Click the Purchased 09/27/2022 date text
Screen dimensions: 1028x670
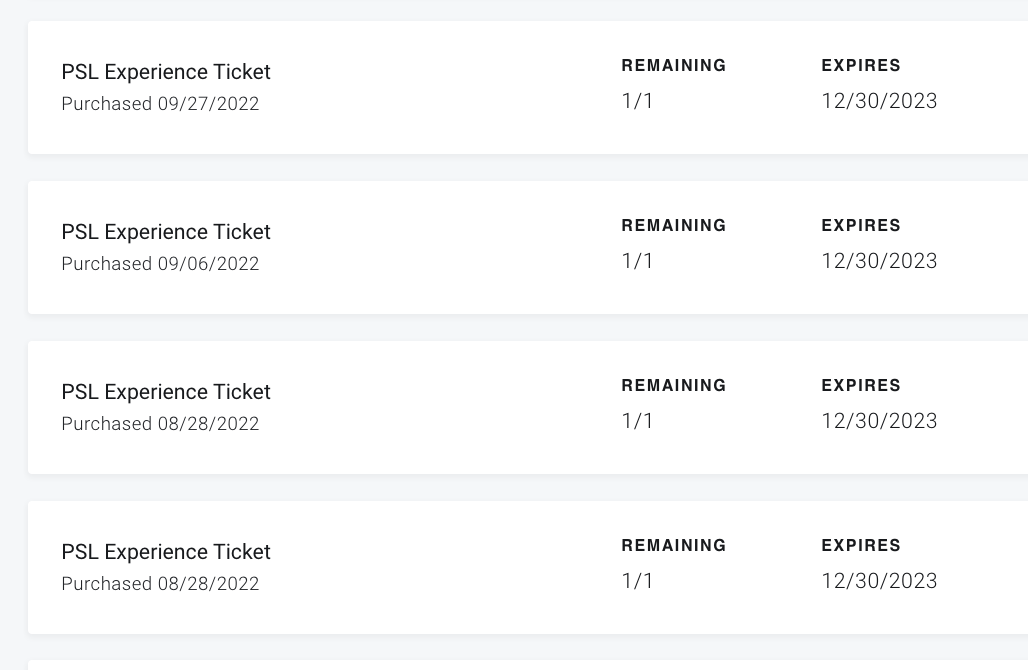(160, 103)
